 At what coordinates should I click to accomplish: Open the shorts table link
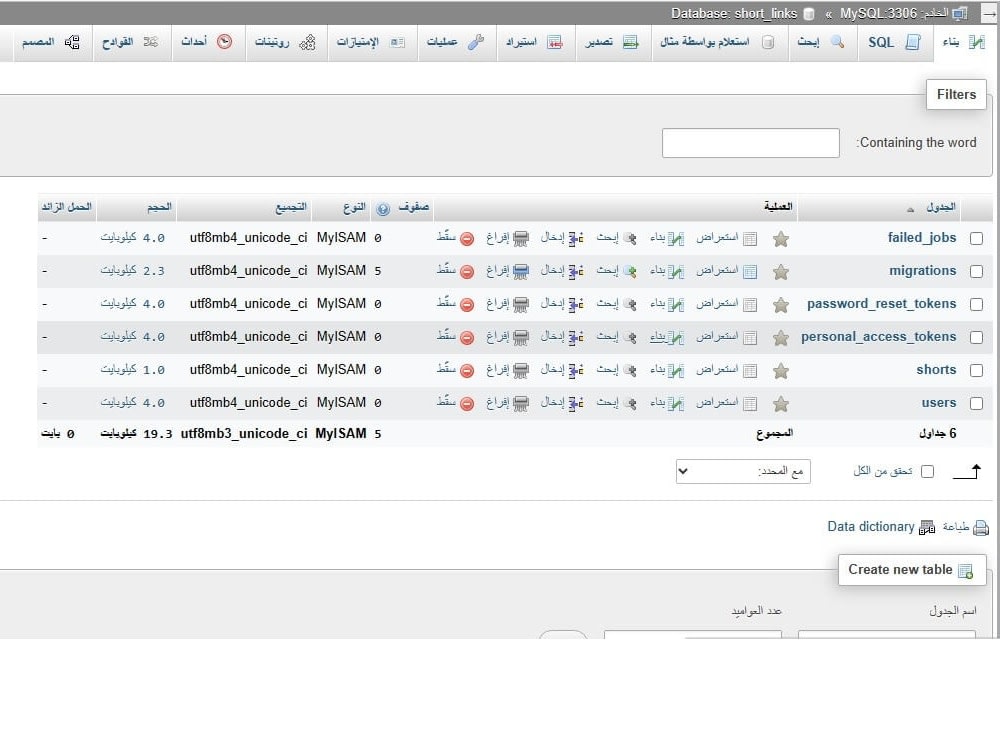click(936, 370)
